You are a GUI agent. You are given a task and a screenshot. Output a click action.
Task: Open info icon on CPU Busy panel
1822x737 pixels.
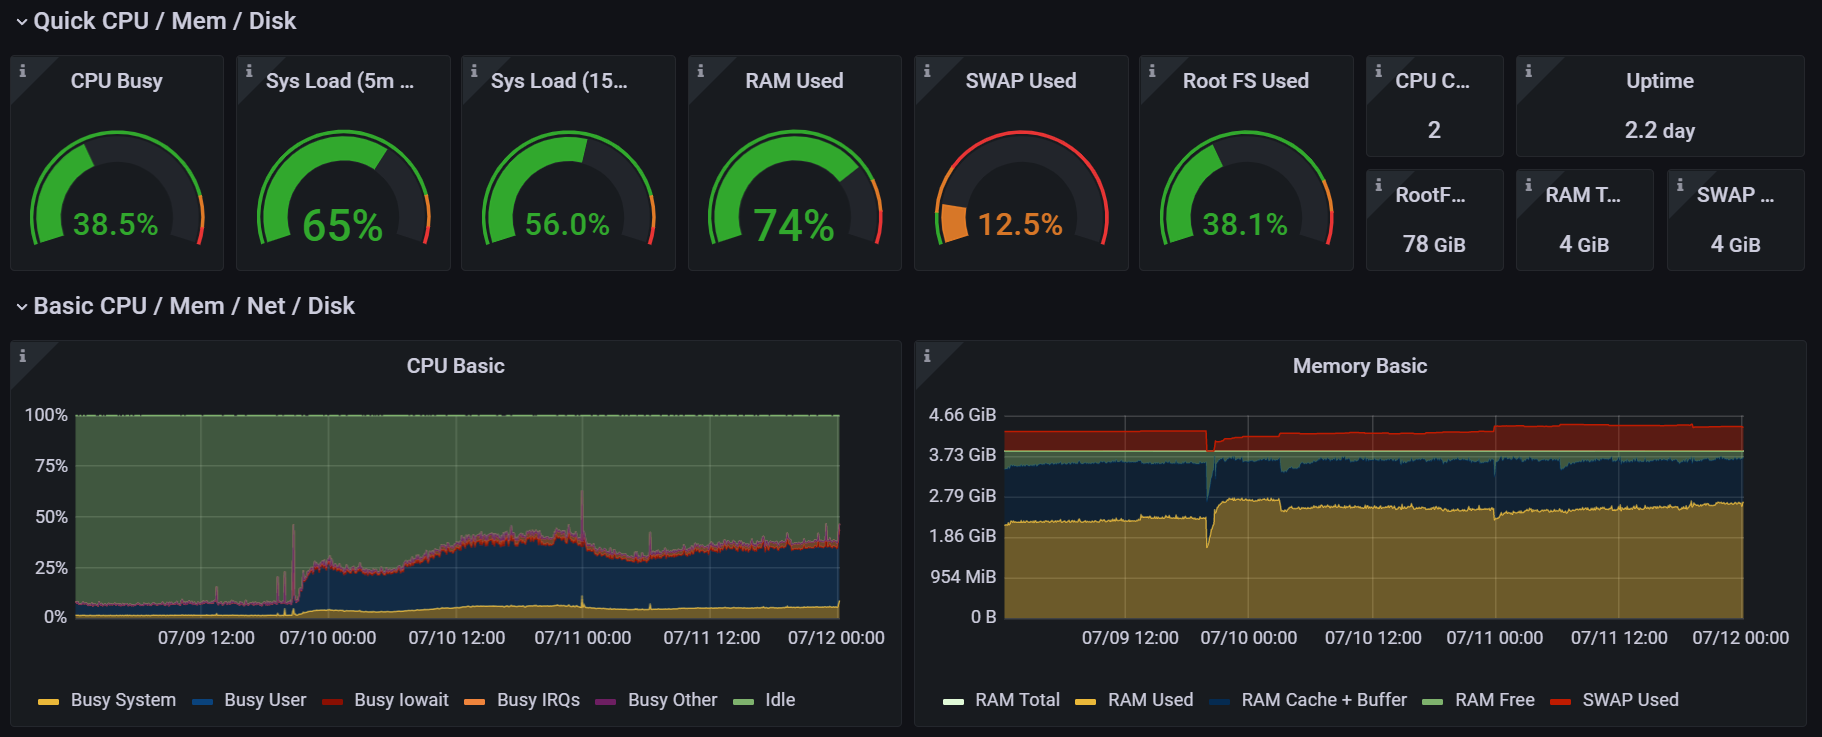tap(22, 71)
